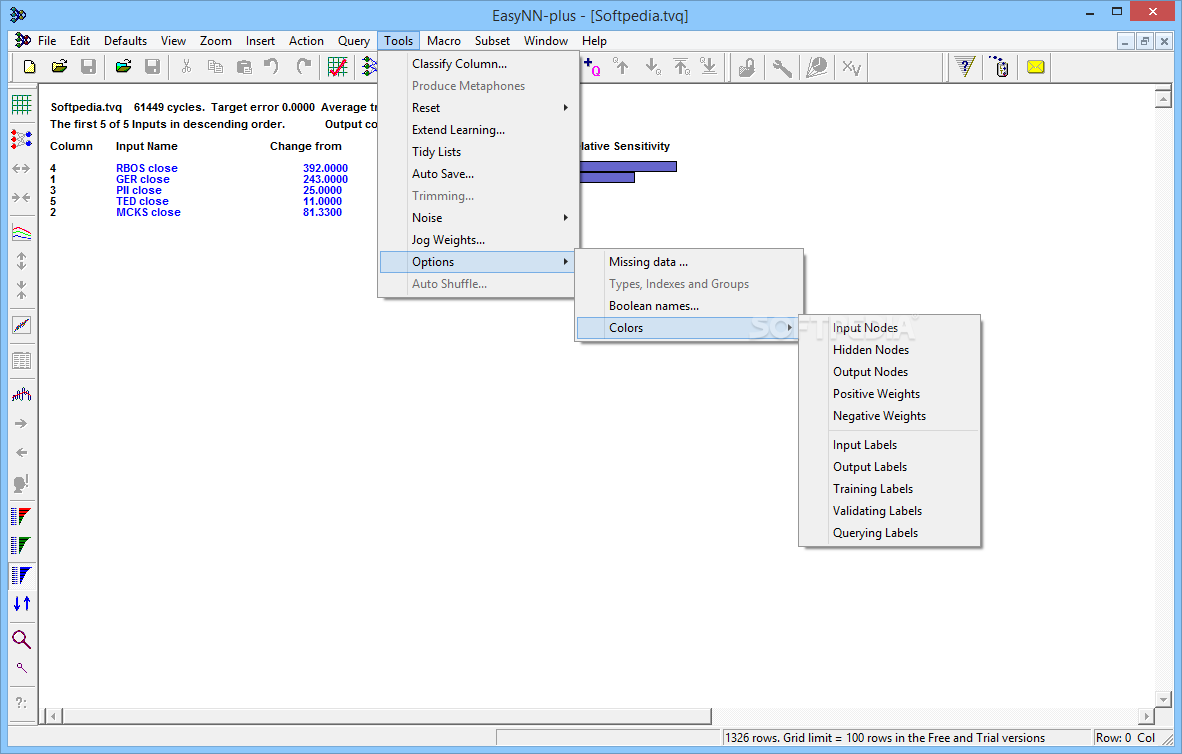The width and height of the screenshot is (1182, 754).
Task: Open the Macro menu
Action: pos(443,41)
